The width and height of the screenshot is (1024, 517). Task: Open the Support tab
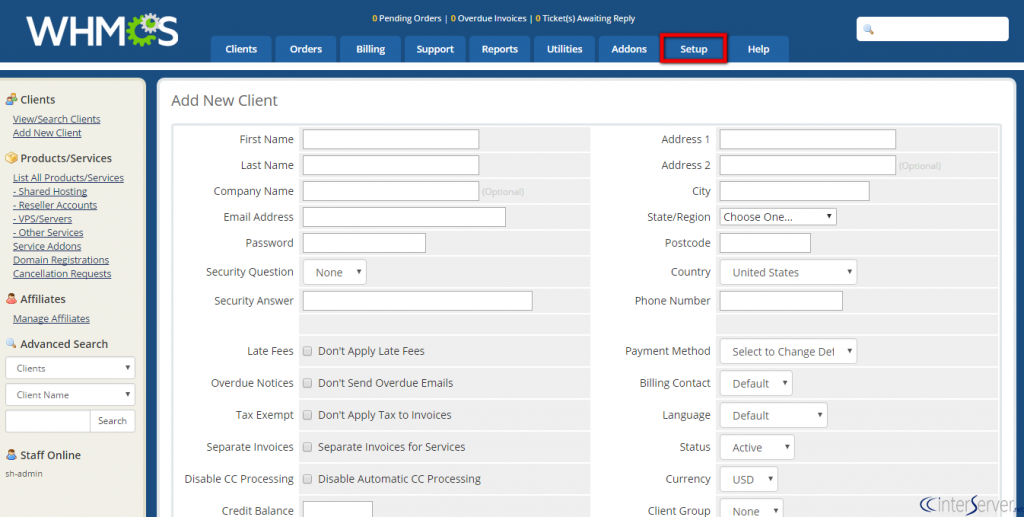pos(435,49)
